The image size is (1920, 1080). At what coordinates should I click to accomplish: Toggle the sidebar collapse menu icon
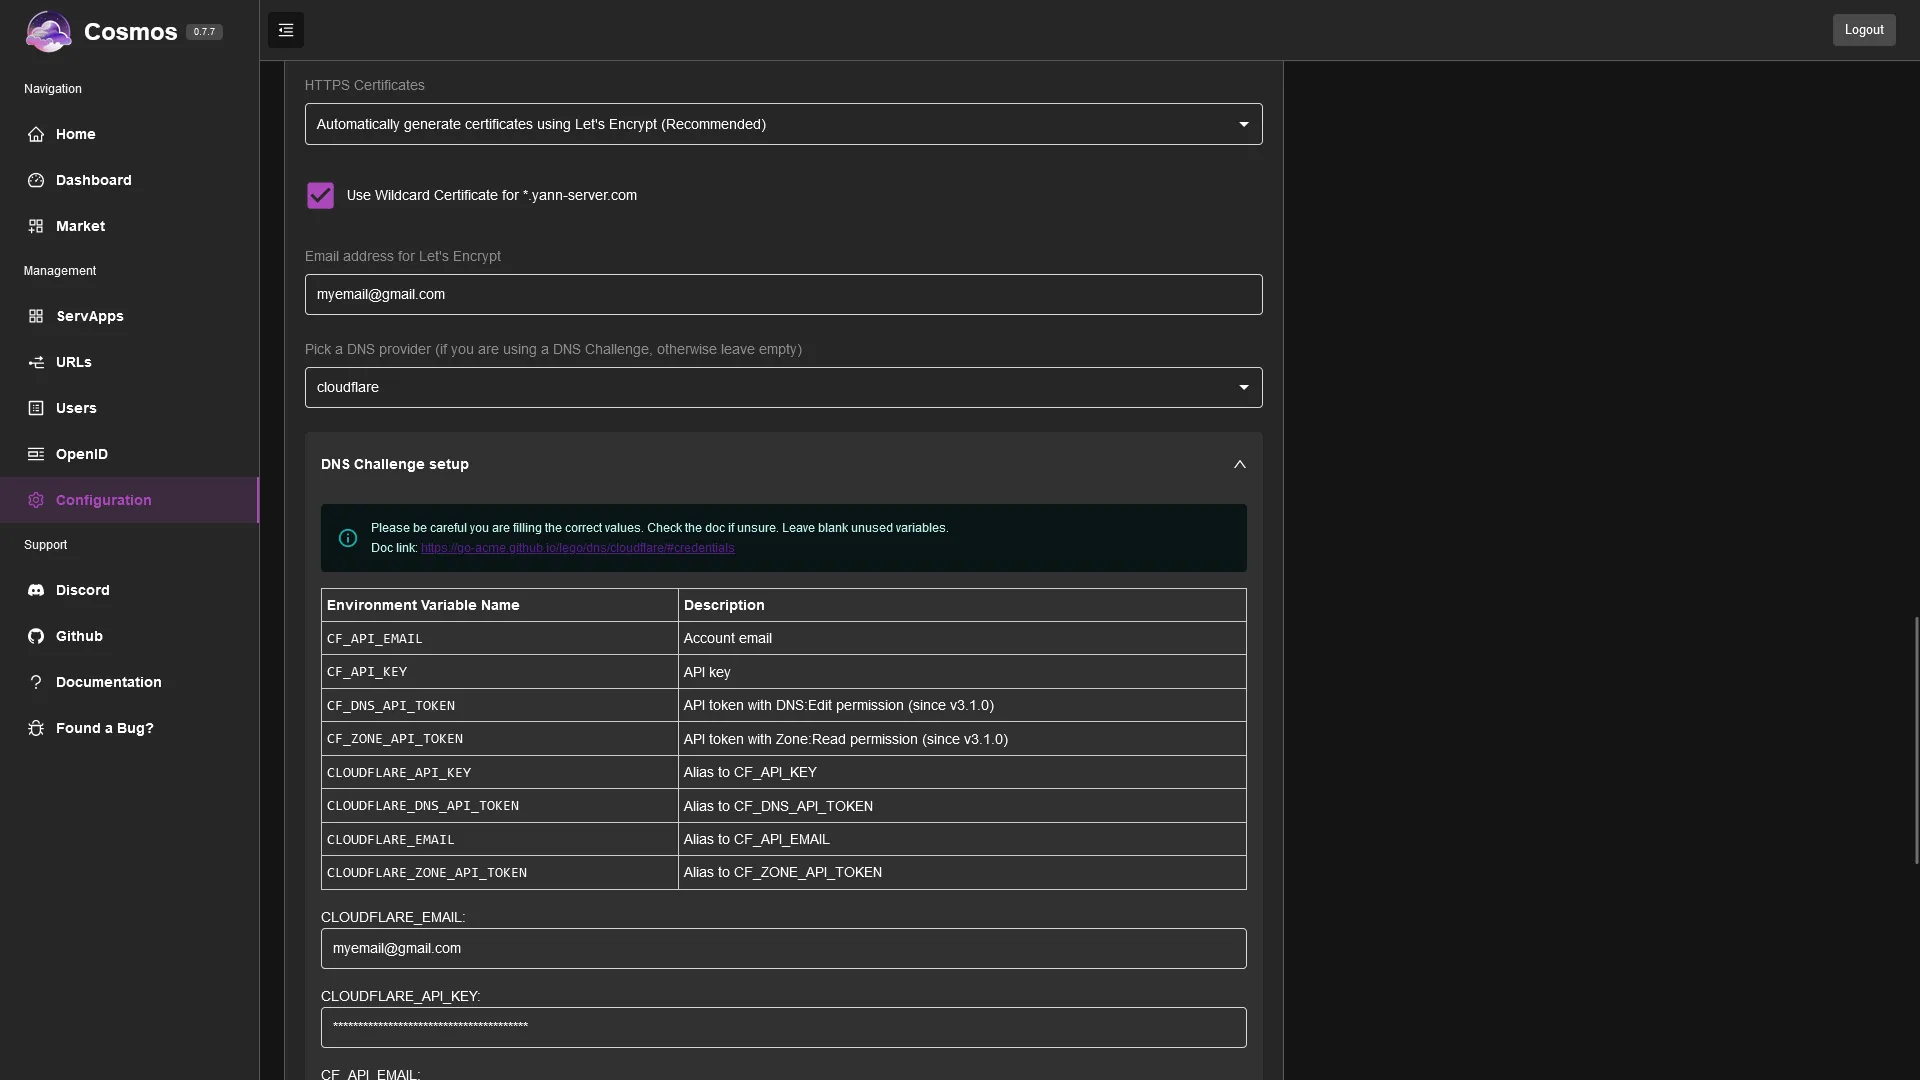pos(286,30)
